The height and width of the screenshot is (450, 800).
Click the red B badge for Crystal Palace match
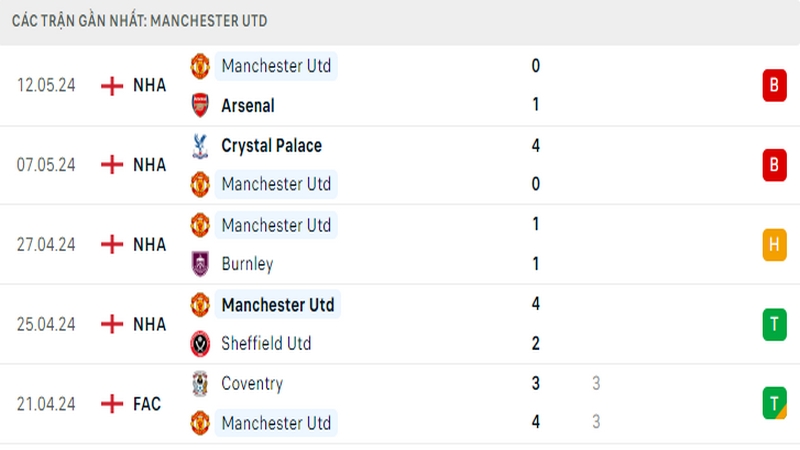(x=774, y=165)
